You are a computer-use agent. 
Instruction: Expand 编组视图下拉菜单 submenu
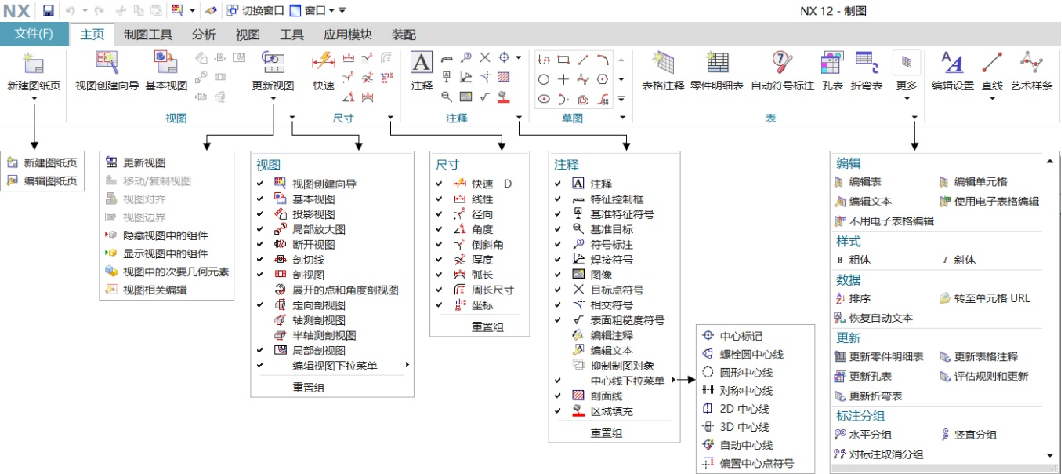click(407, 366)
